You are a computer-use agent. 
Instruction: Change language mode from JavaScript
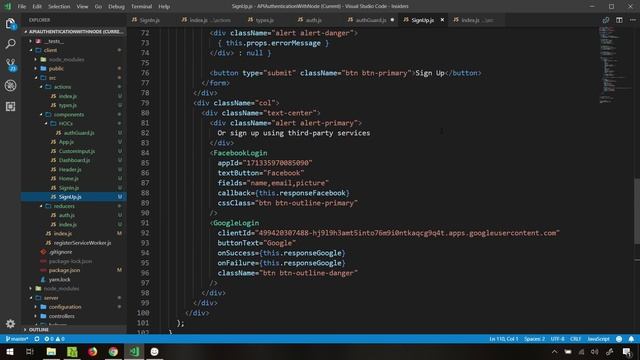click(x=598, y=339)
